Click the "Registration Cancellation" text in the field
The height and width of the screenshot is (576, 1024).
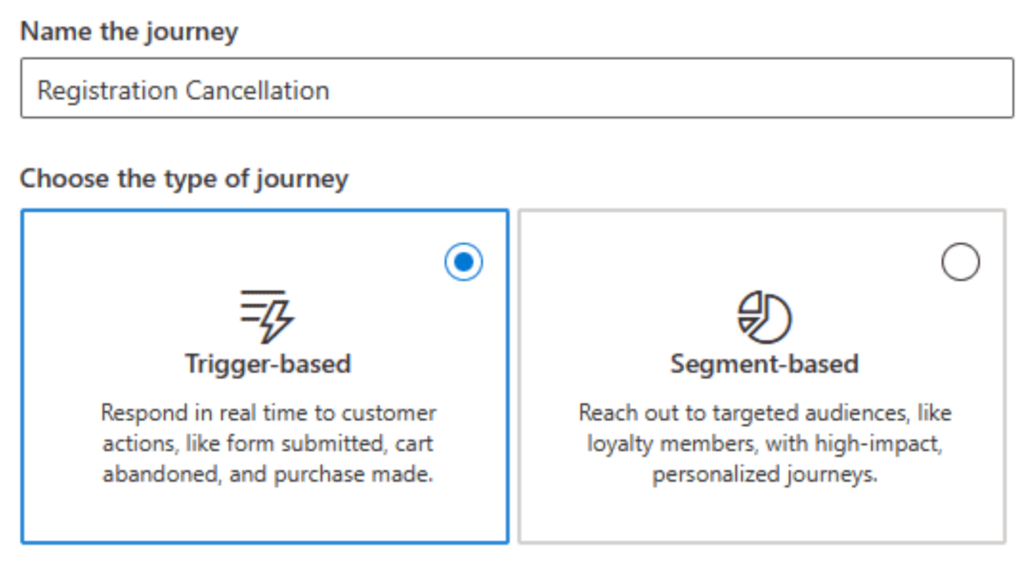(183, 91)
